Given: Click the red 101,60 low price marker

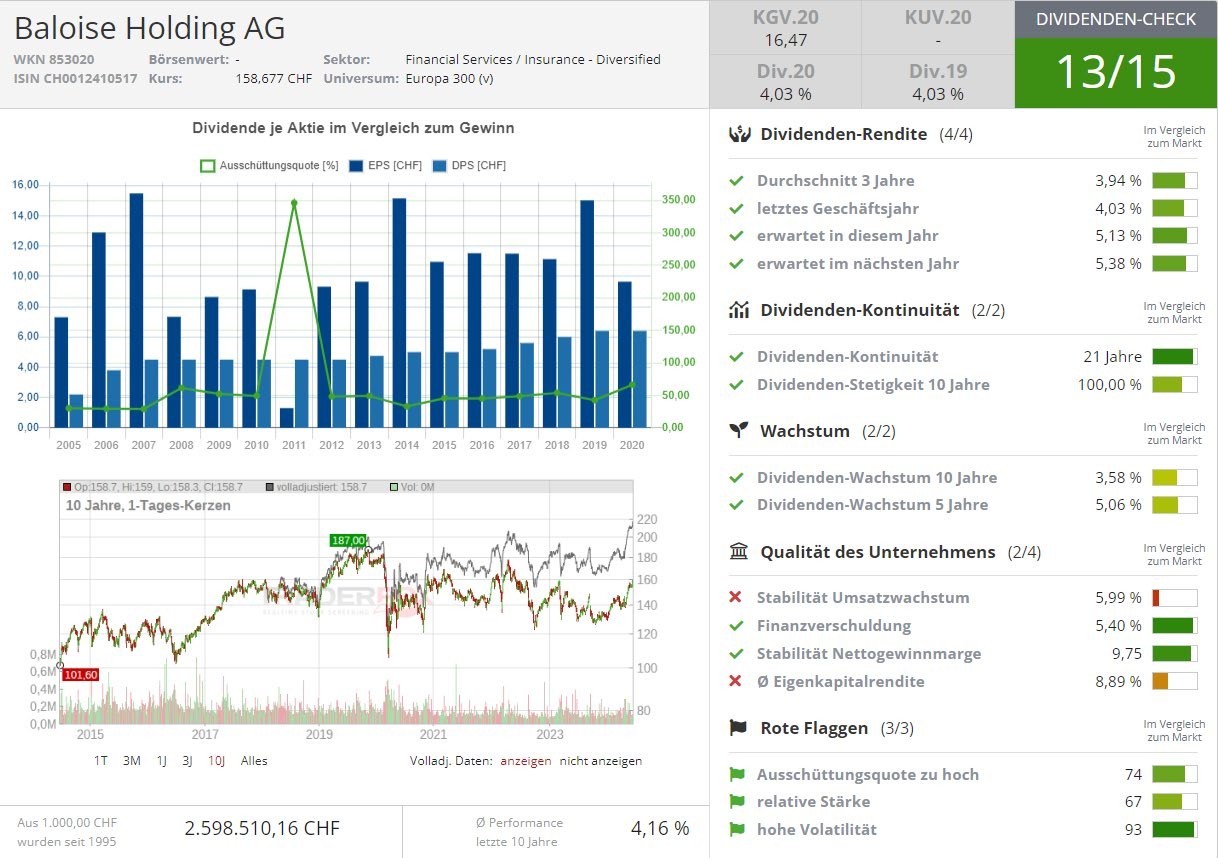Looking at the screenshot, I should (80, 675).
